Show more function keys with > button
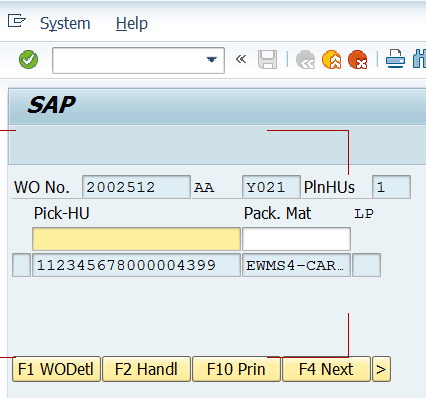Image resolution: width=426 pixels, height=398 pixels. (x=381, y=369)
